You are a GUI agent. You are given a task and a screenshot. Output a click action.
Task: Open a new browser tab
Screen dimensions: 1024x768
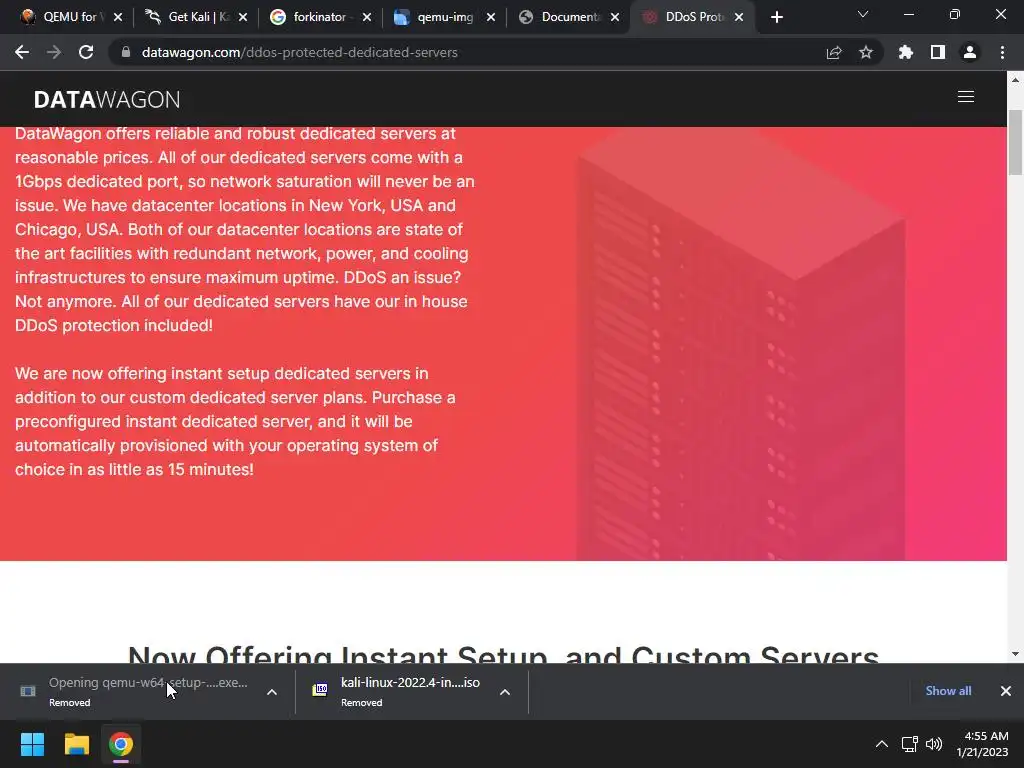(776, 18)
